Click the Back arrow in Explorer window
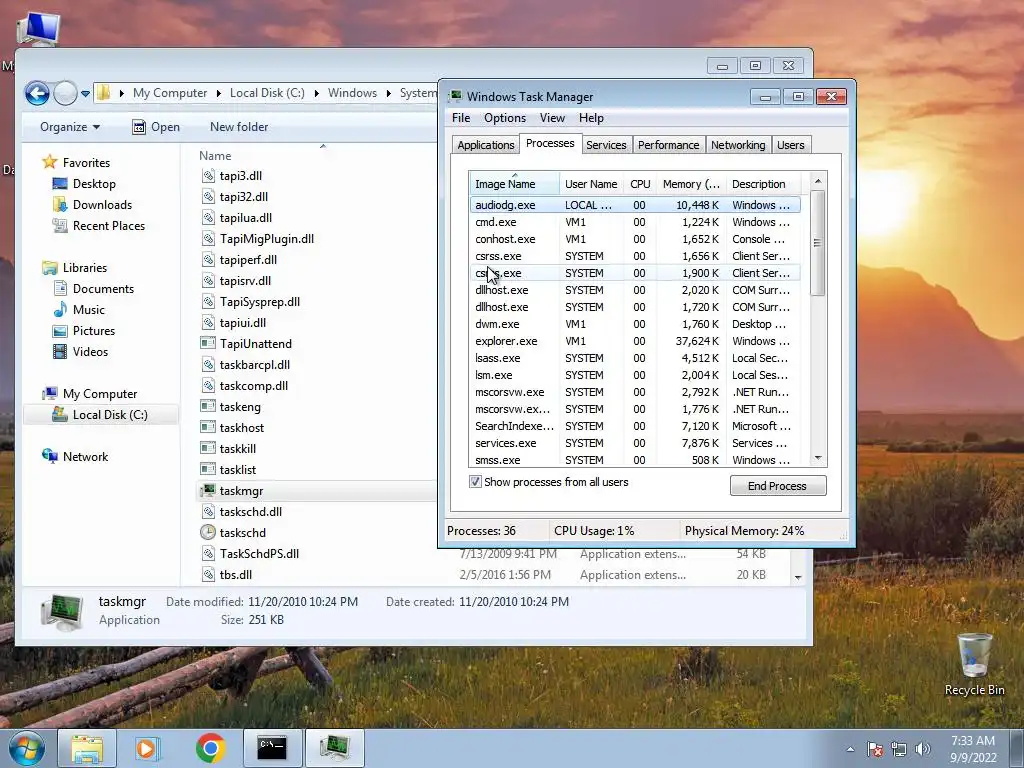The height and width of the screenshot is (768, 1024). coord(37,93)
